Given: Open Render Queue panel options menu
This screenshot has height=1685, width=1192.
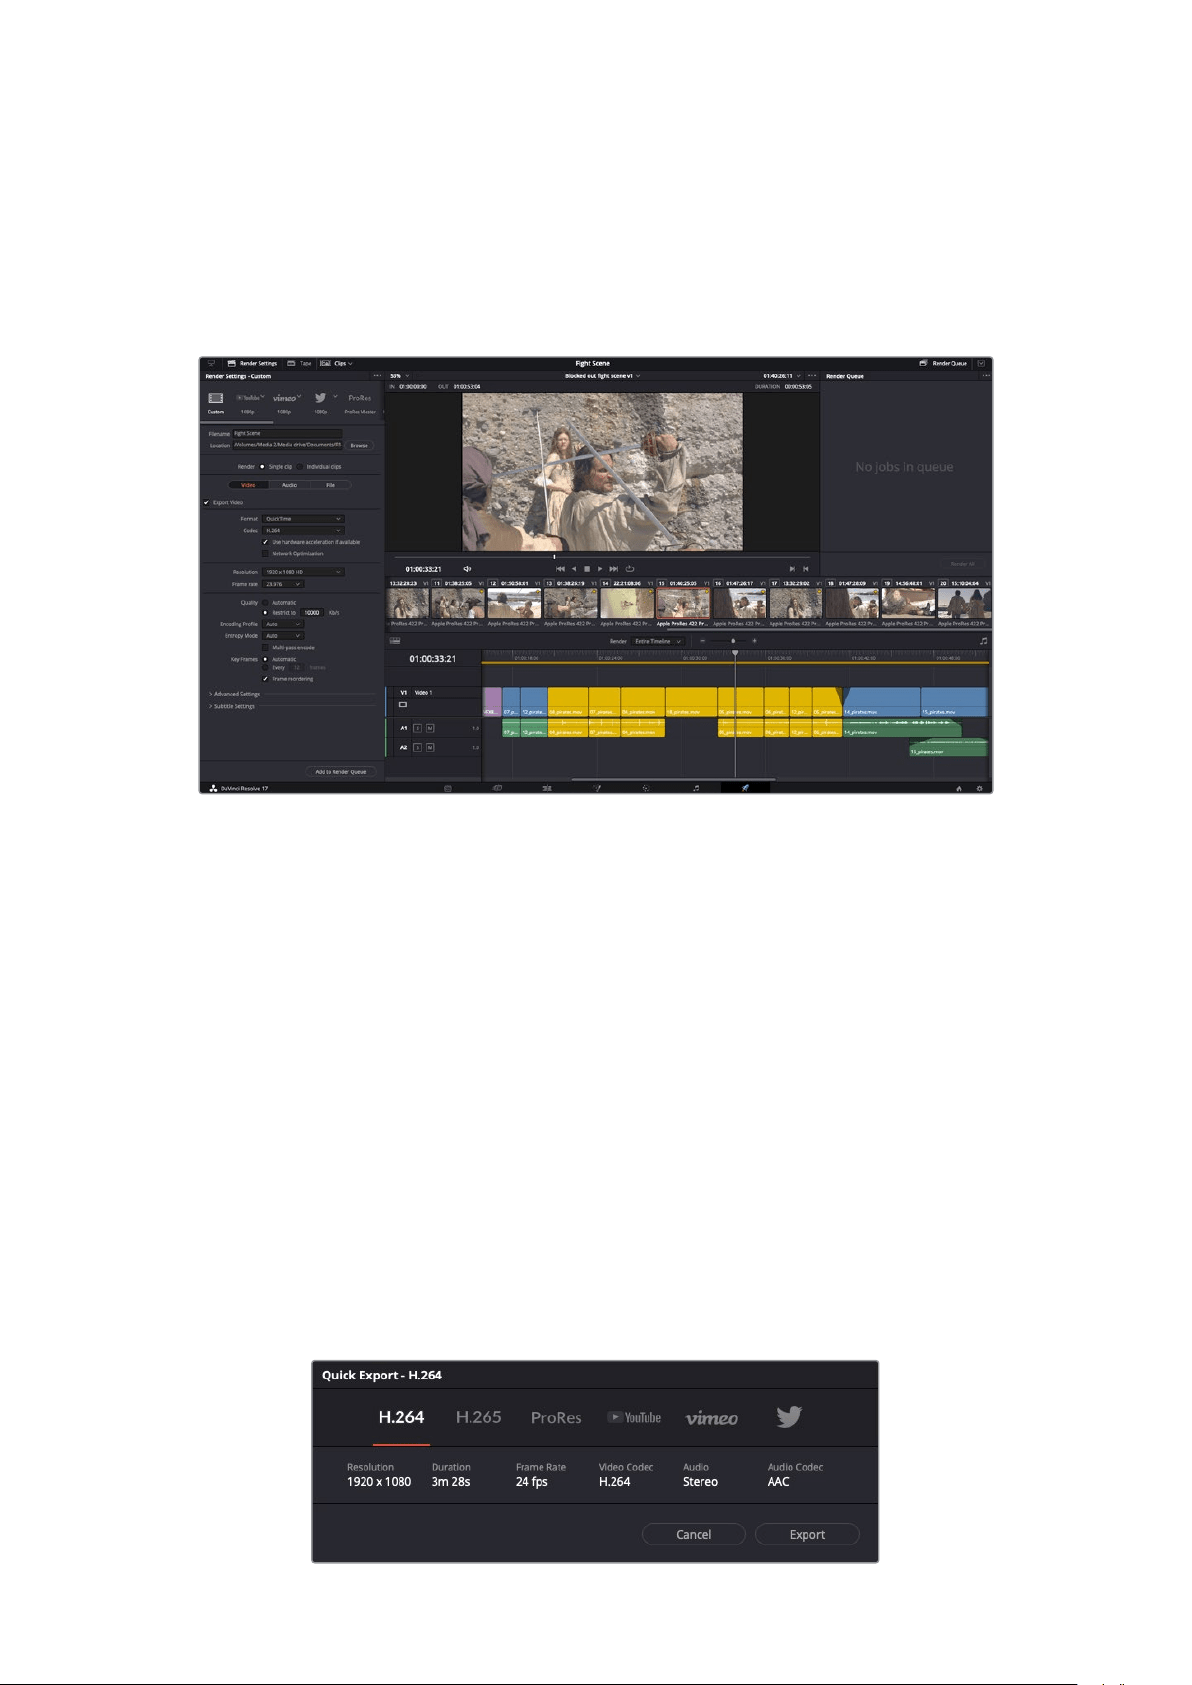Looking at the screenshot, I should [x=986, y=376].
